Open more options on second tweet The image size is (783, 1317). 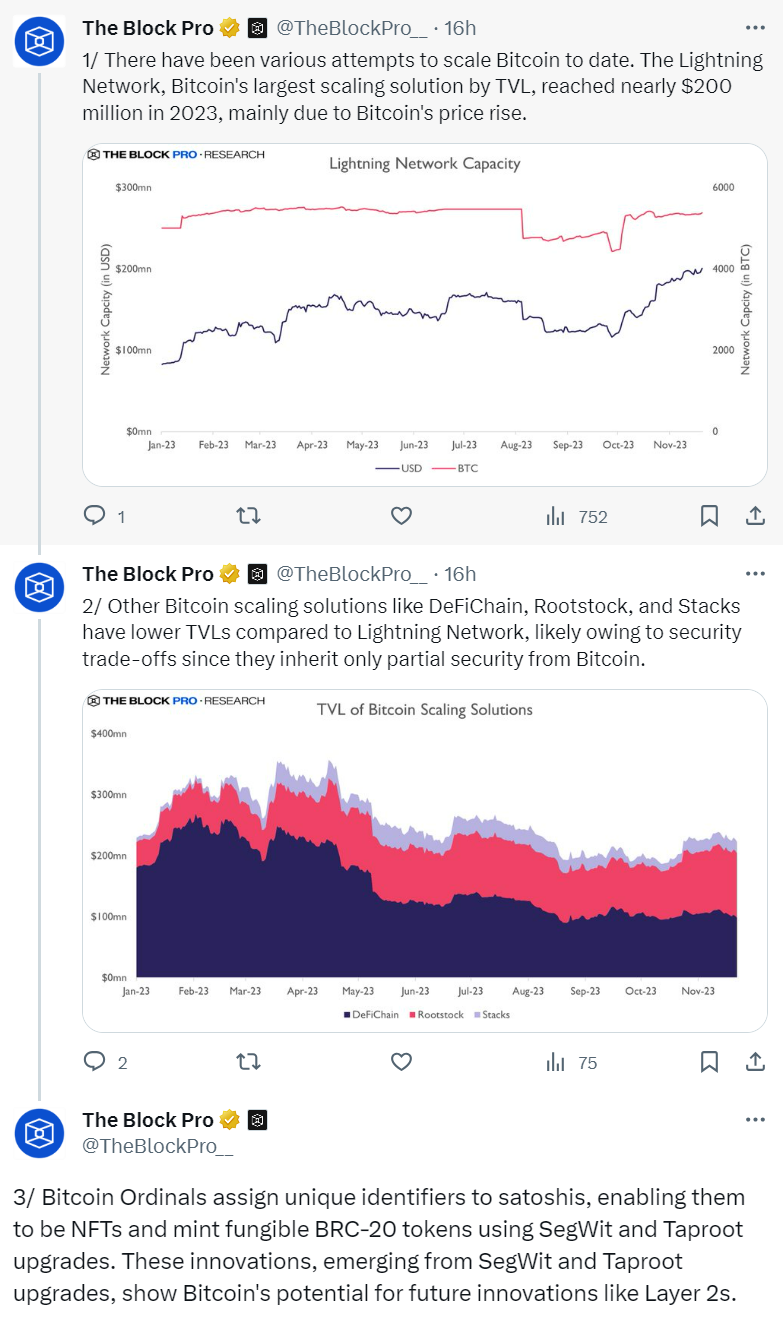pyautogui.click(x=755, y=574)
